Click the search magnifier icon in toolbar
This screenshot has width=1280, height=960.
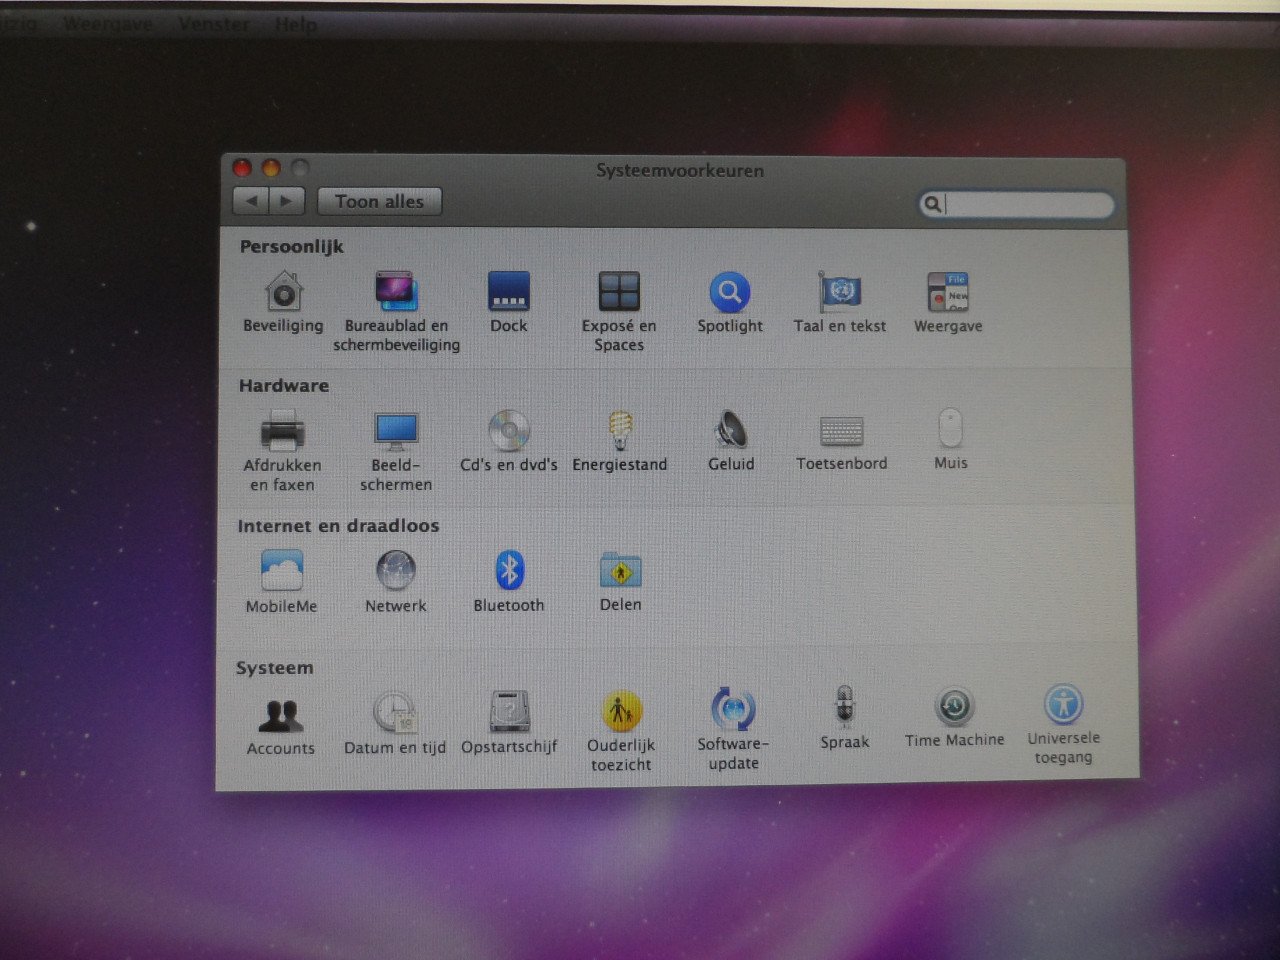point(931,204)
